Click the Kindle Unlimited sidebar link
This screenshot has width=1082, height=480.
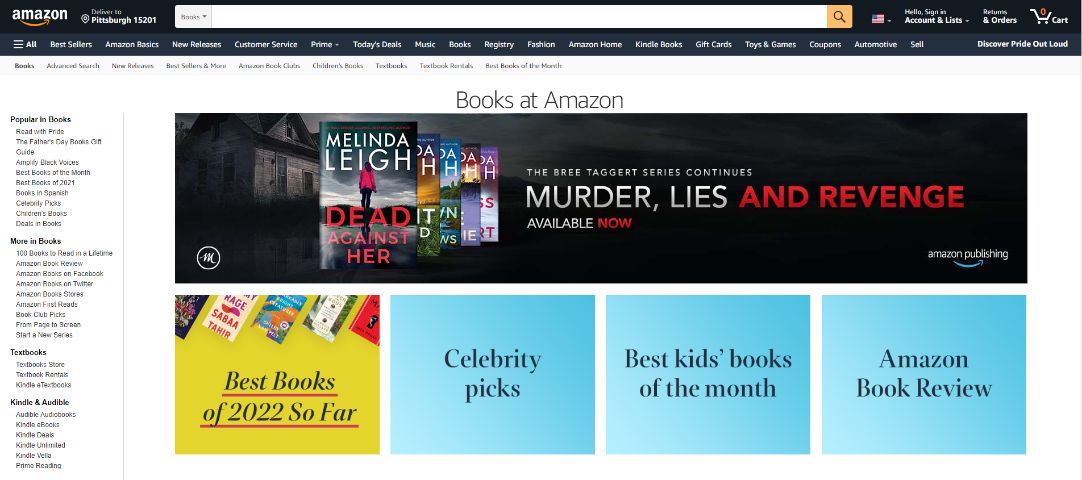[x=41, y=446]
